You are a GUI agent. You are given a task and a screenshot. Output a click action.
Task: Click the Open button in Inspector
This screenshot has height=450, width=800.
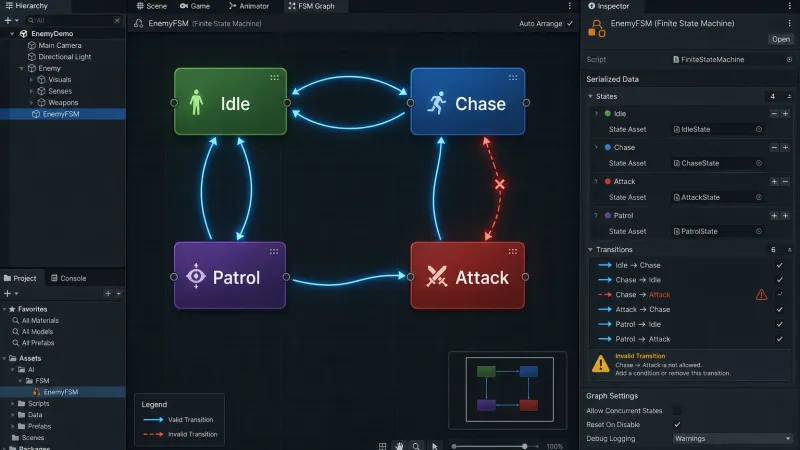(781, 39)
